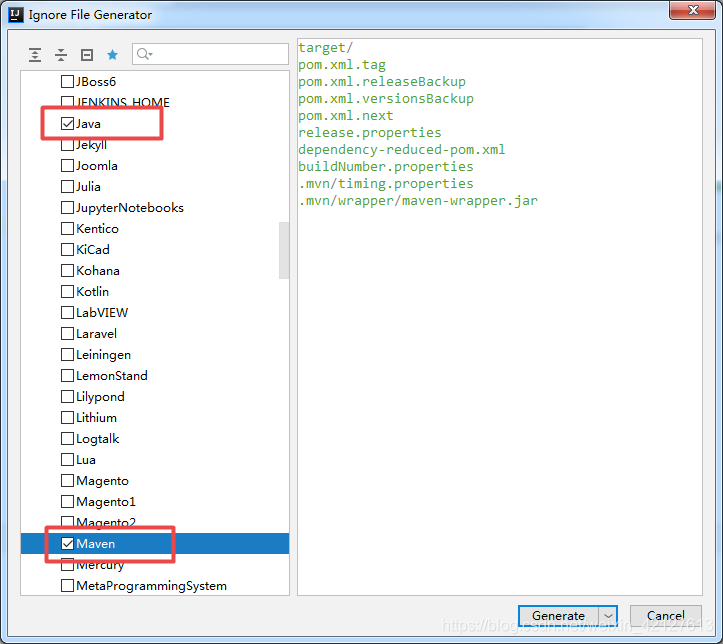723x644 pixels.
Task: Click the Cancel button
Action: point(665,615)
